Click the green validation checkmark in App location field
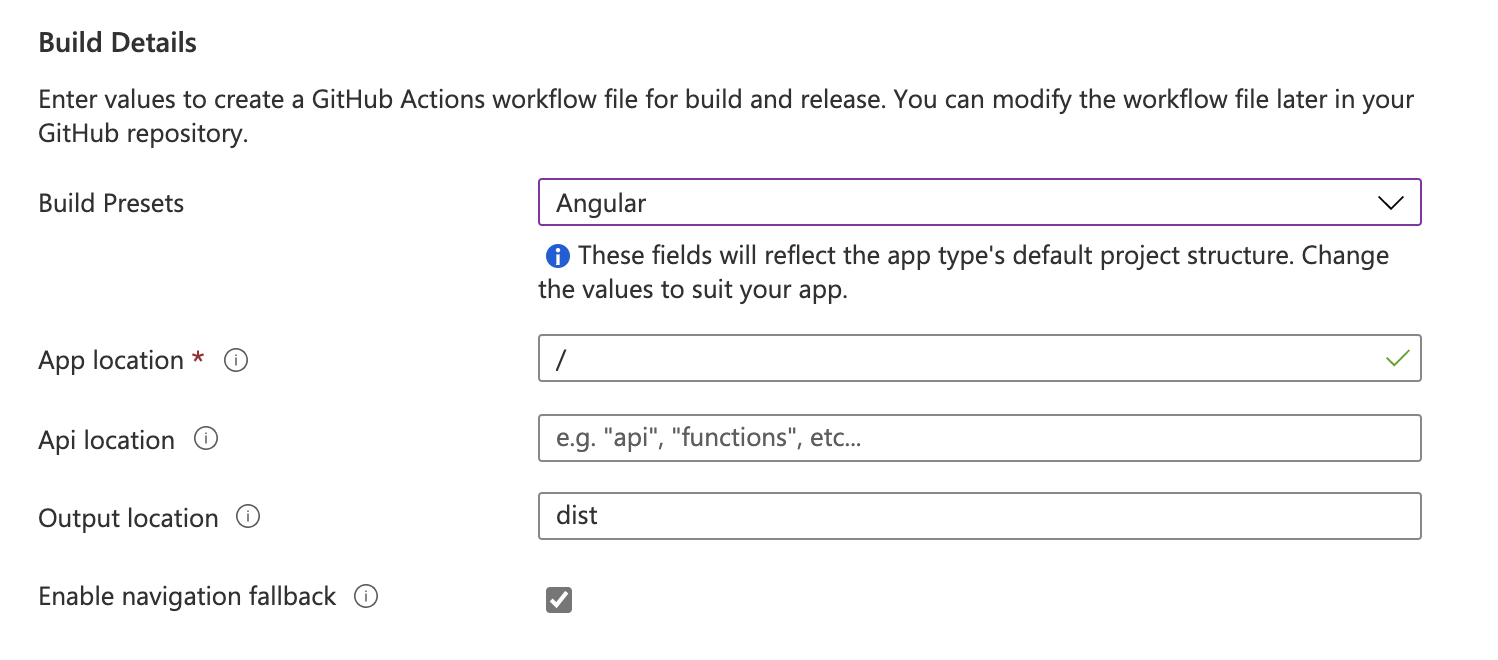This screenshot has width=1498, height=660. tap(1398, 358)
